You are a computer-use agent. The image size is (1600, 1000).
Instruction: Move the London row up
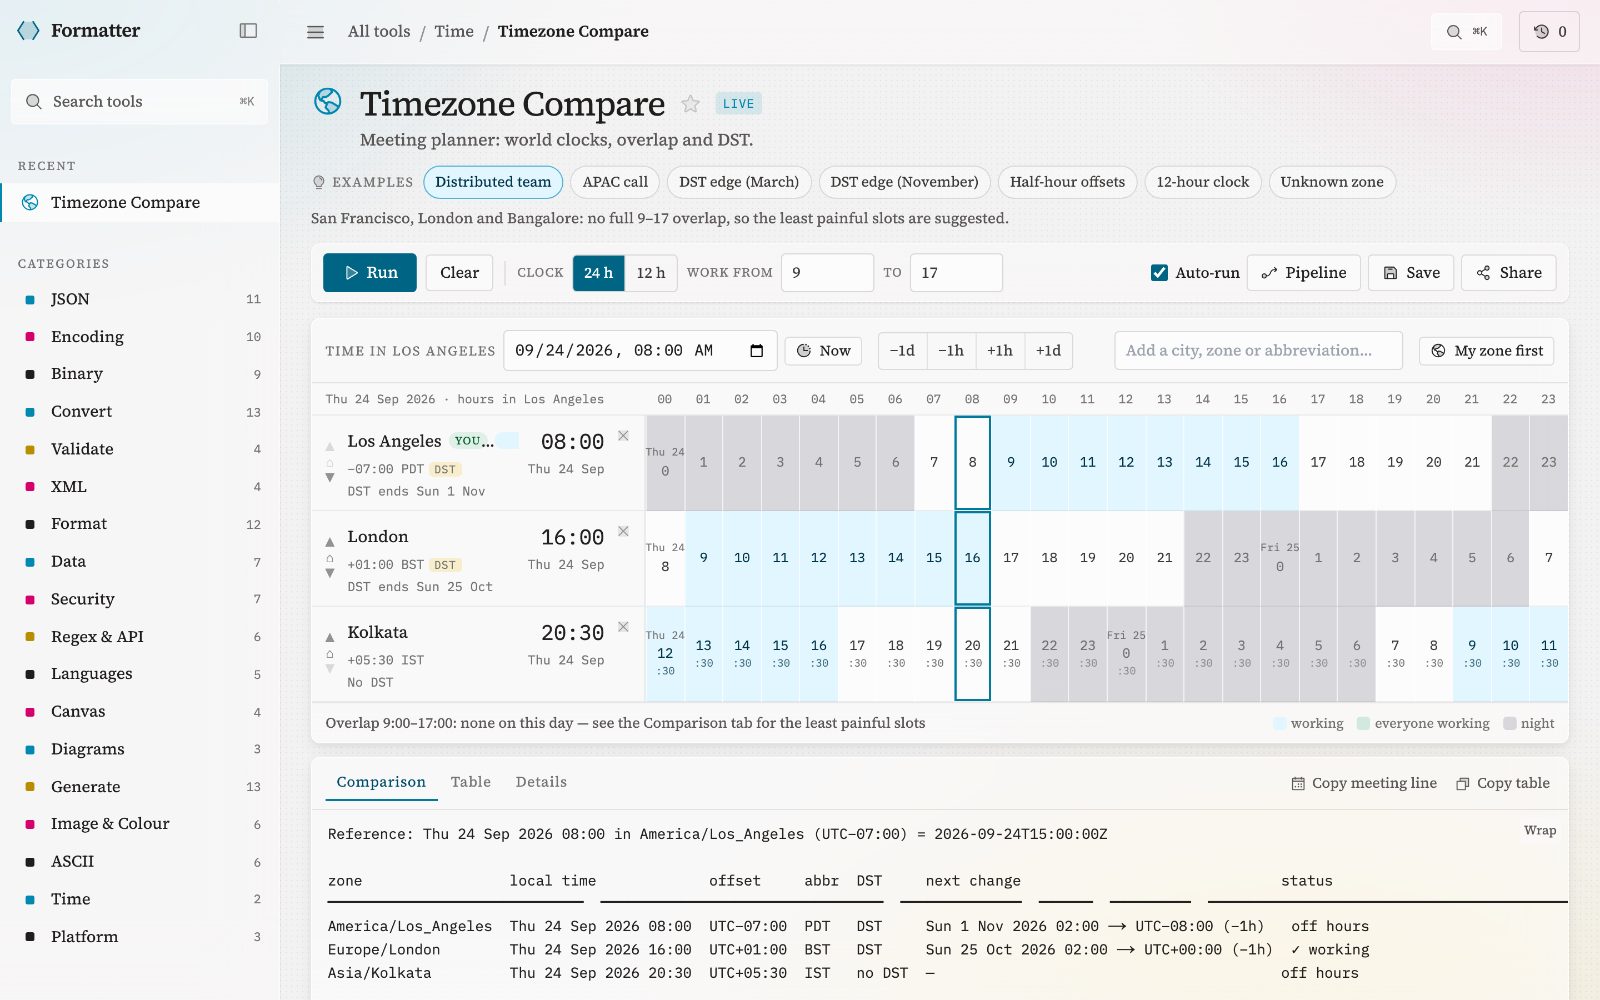(330, 542)
